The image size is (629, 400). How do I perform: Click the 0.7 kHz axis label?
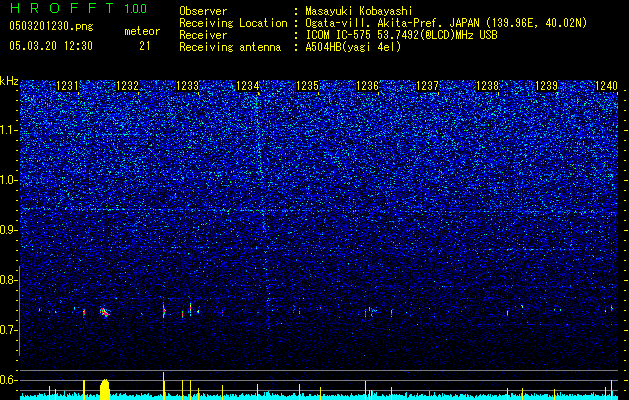(9, 330)
